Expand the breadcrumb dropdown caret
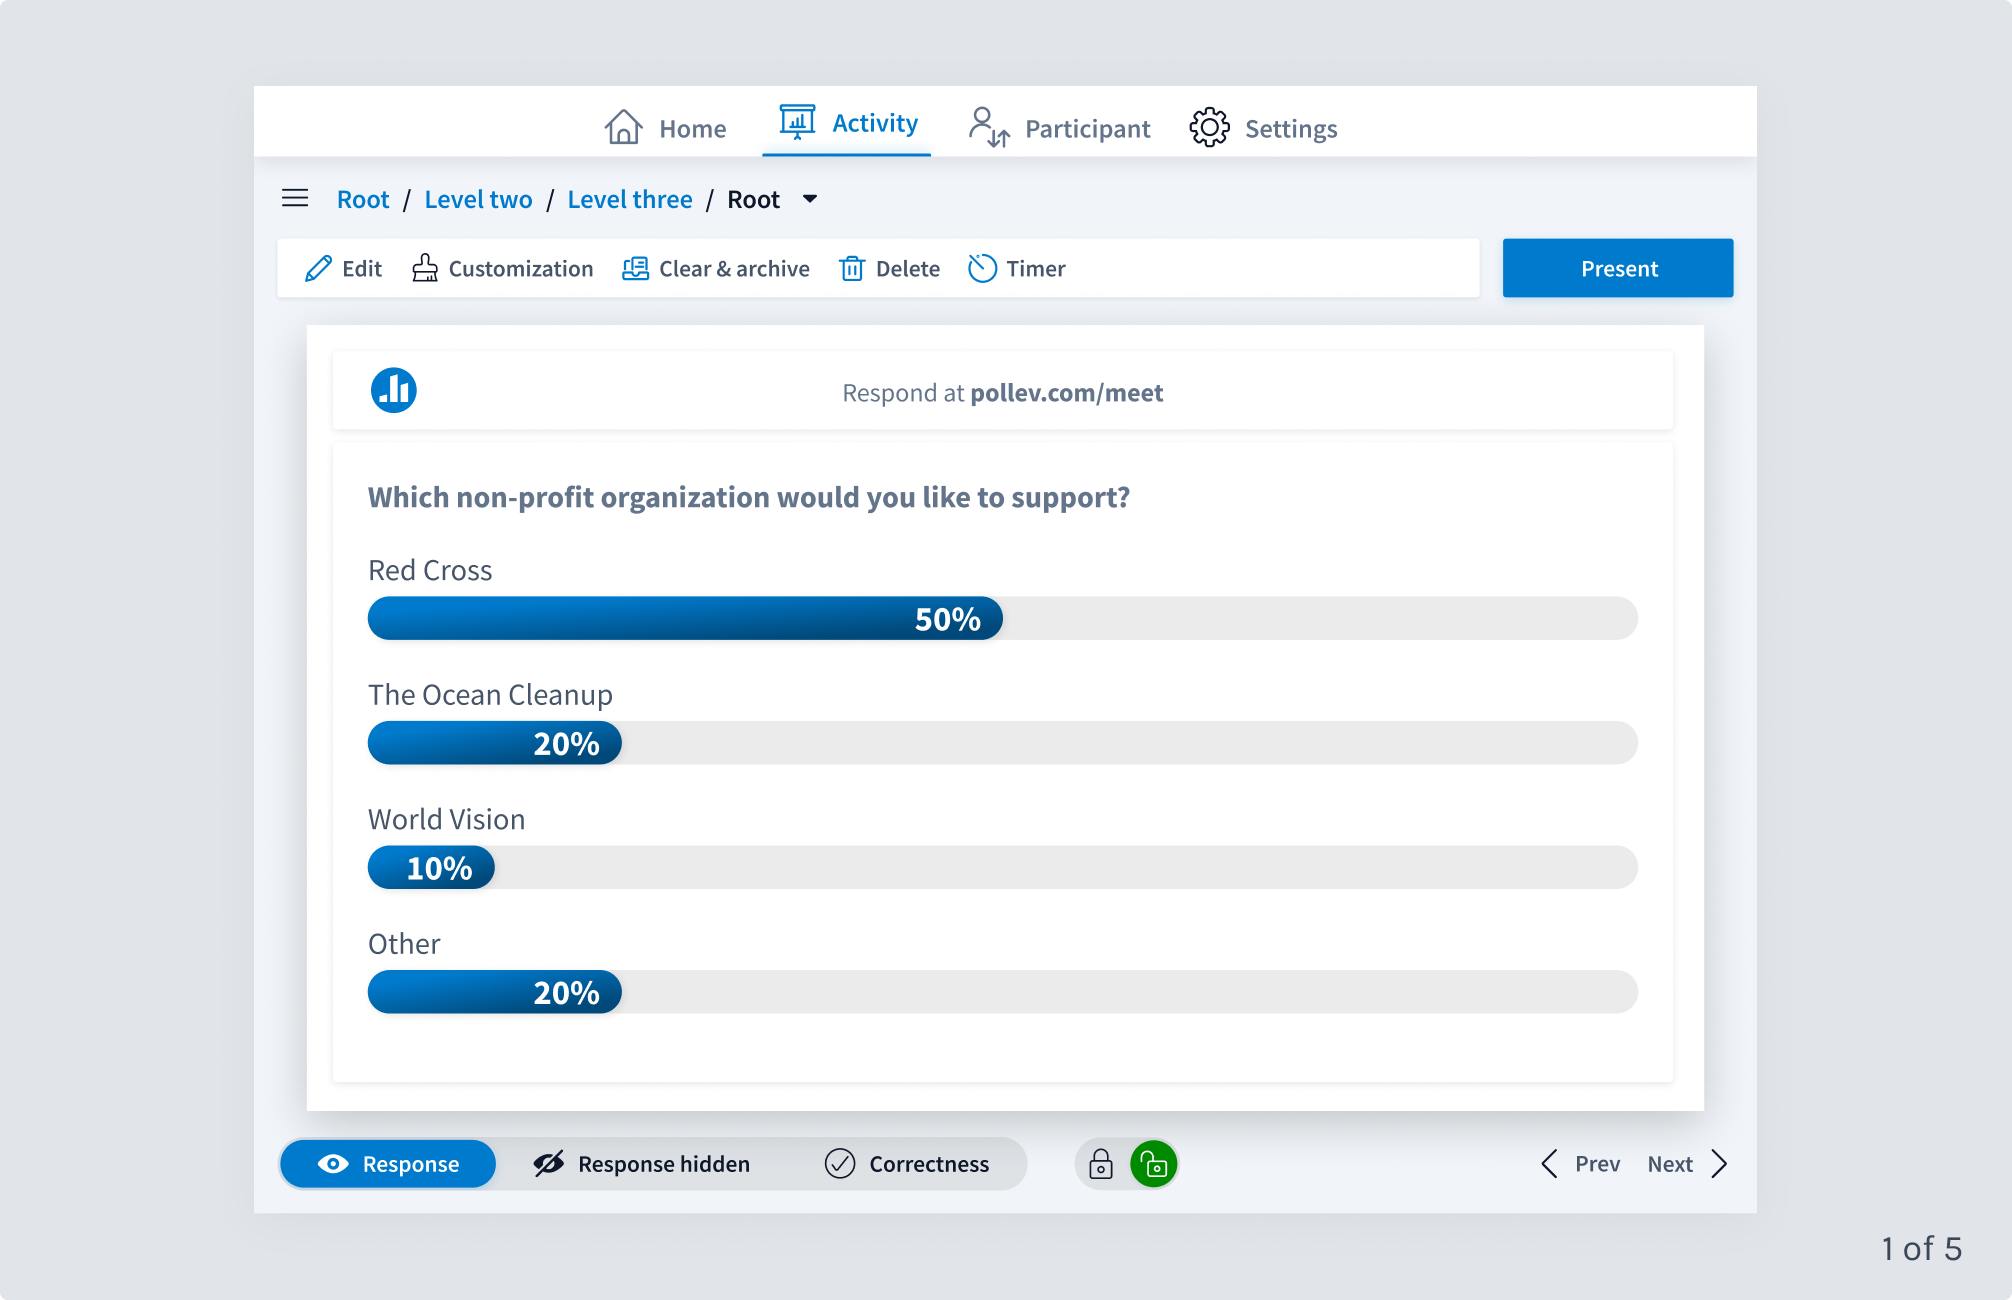Image resolution: width=2012 pixels, height=1300 pixels. tap(810, 199)
